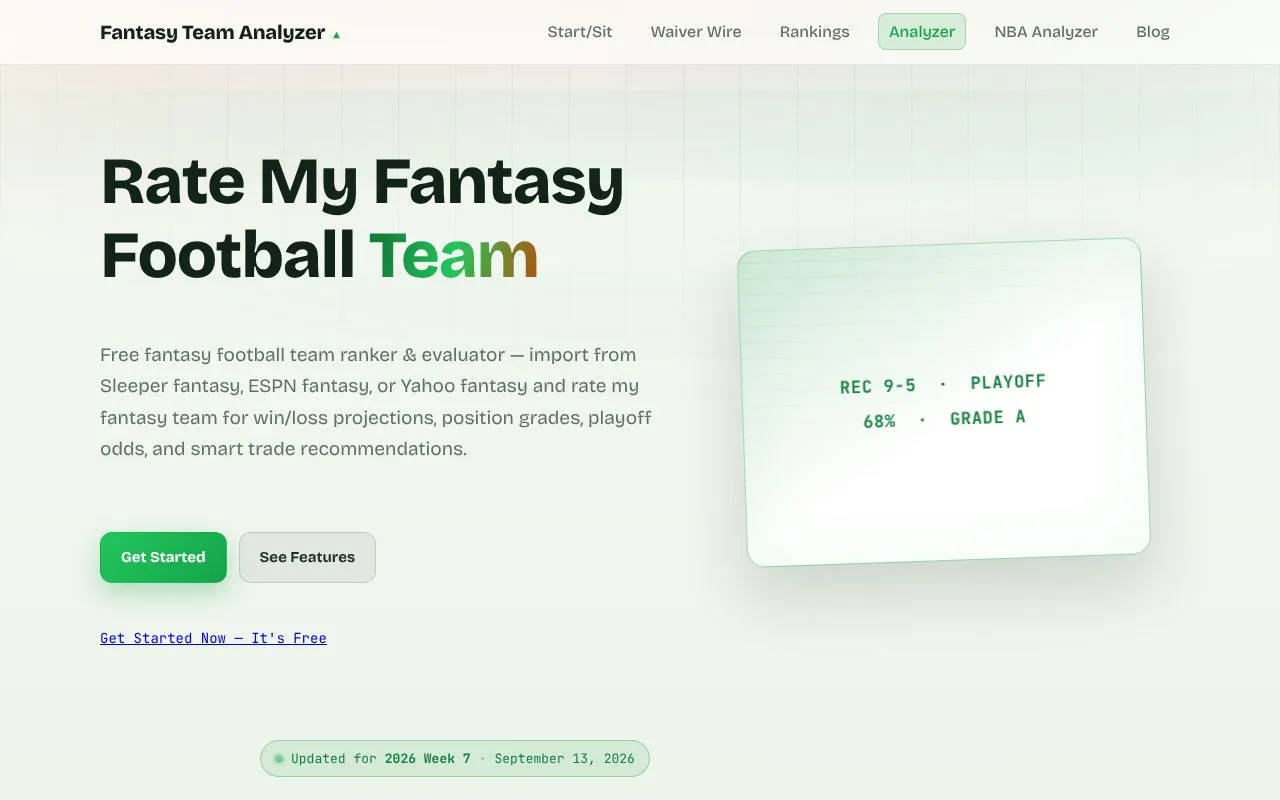The image size is (1280, 800).
Task: Visit the Blog link
Action: pos(1153,32)
